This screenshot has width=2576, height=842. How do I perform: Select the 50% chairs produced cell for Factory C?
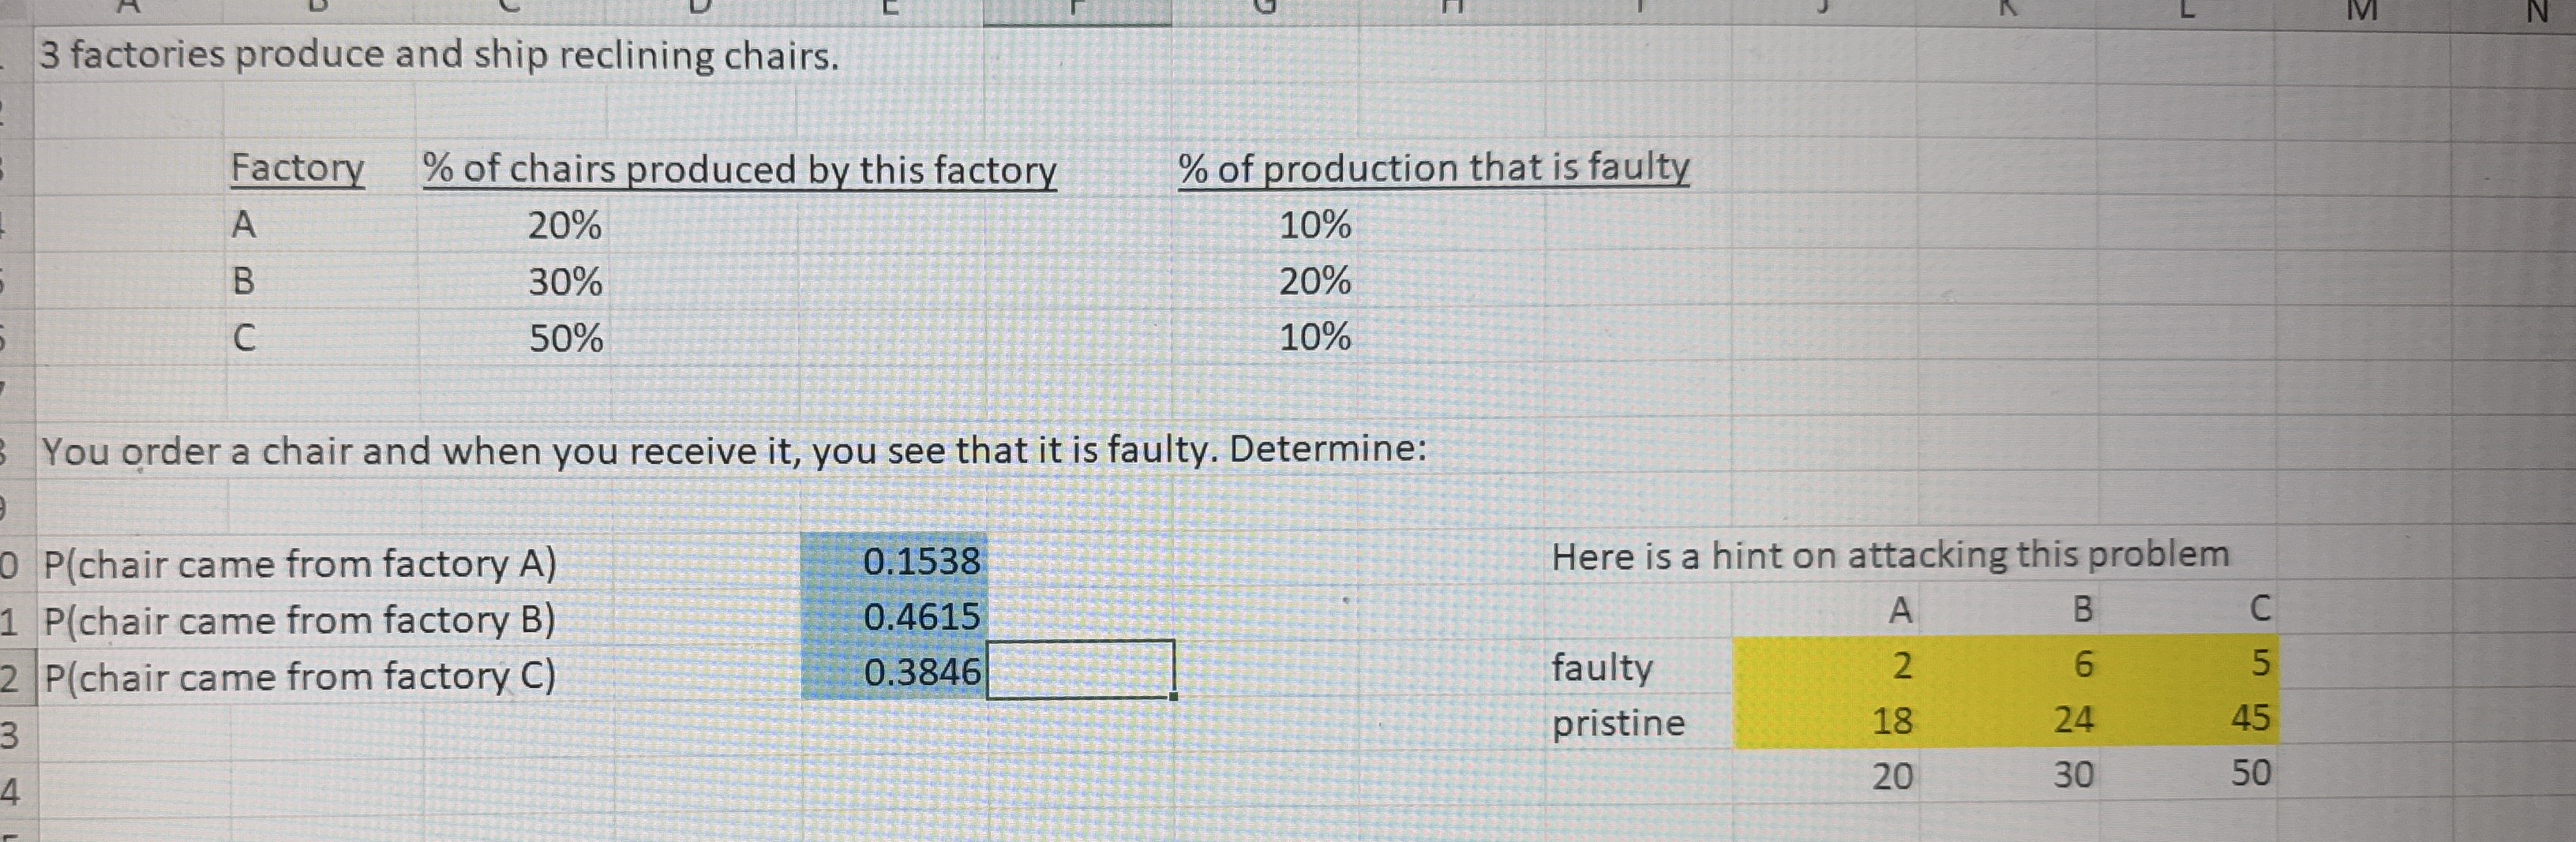pyautogui.click(x=565, y=340)
